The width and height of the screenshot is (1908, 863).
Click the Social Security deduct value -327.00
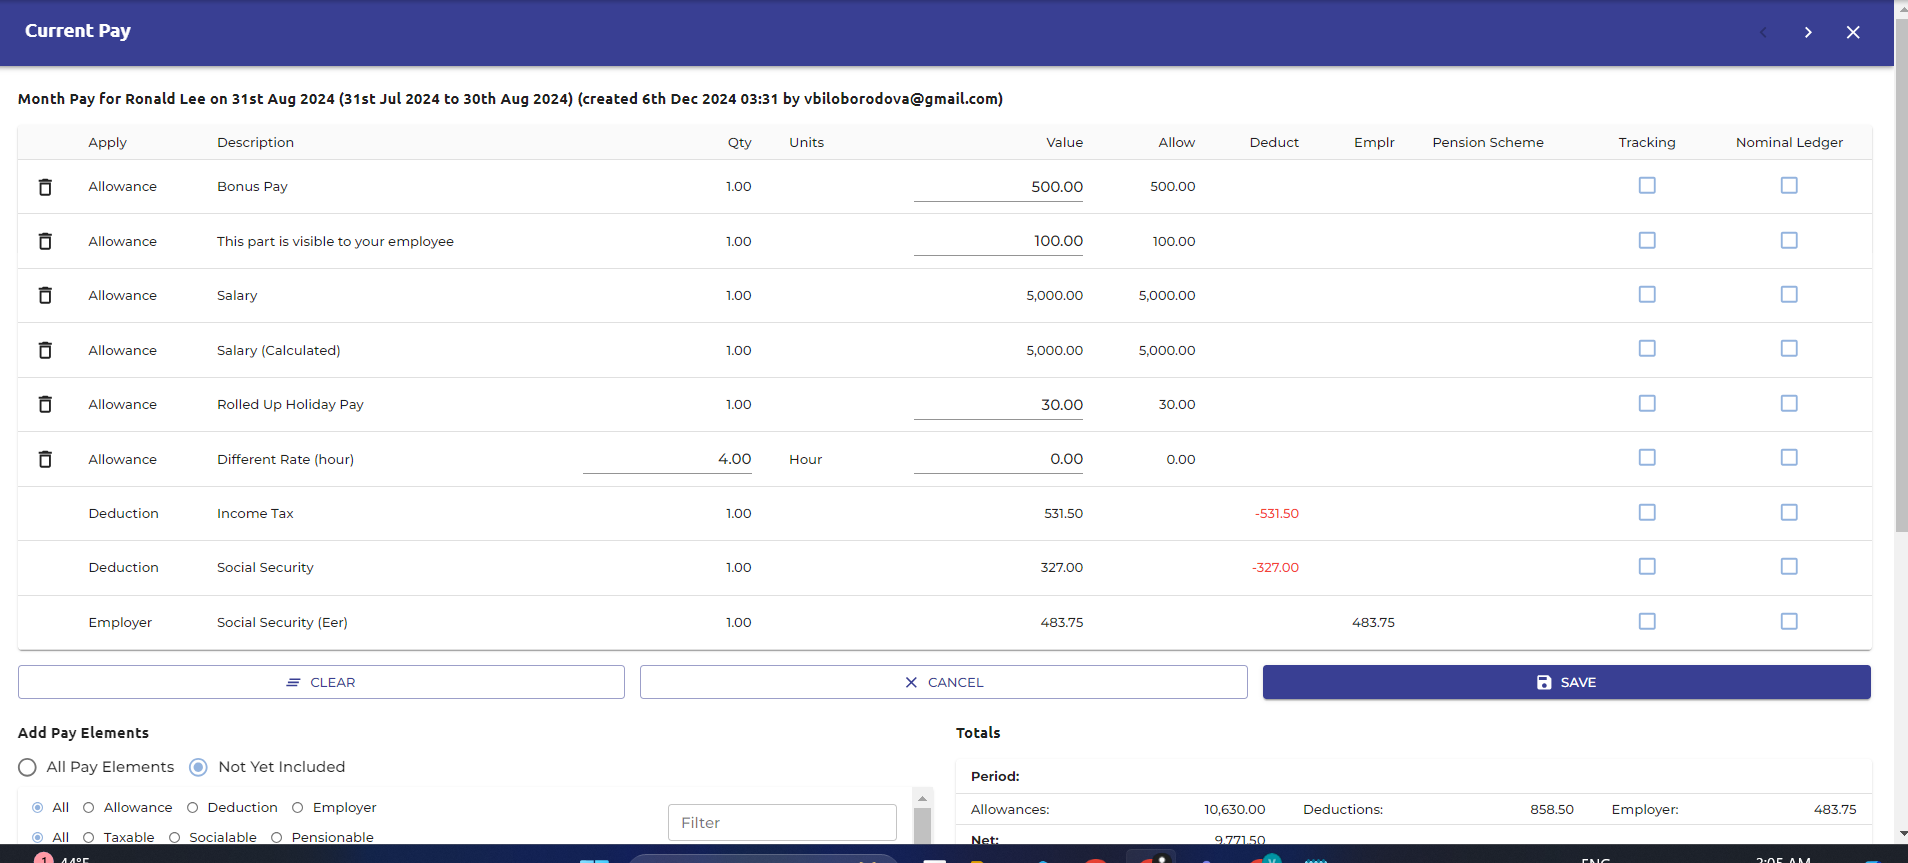1275,567
